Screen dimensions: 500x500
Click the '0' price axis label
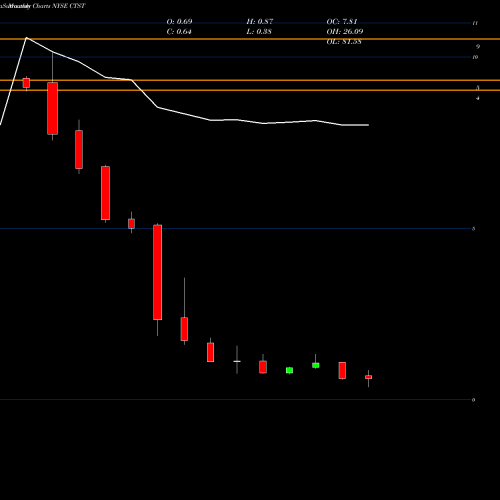click(473, 400)
